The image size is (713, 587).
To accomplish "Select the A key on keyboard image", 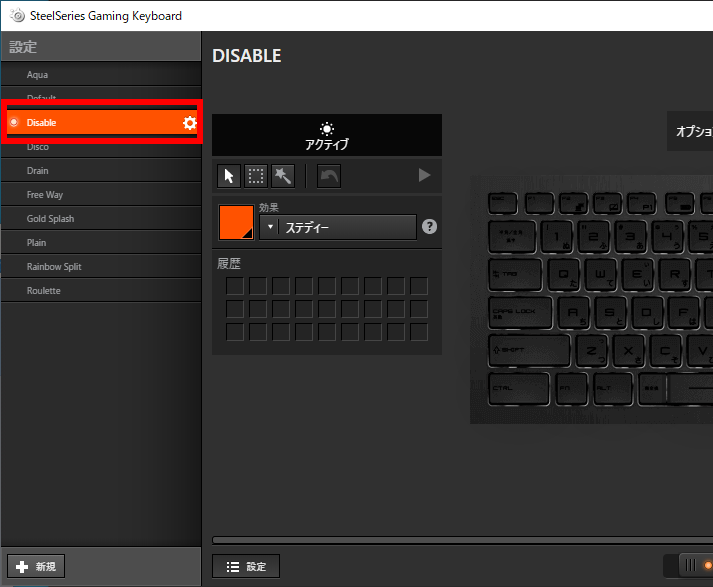I will click(x=573, y=313).
